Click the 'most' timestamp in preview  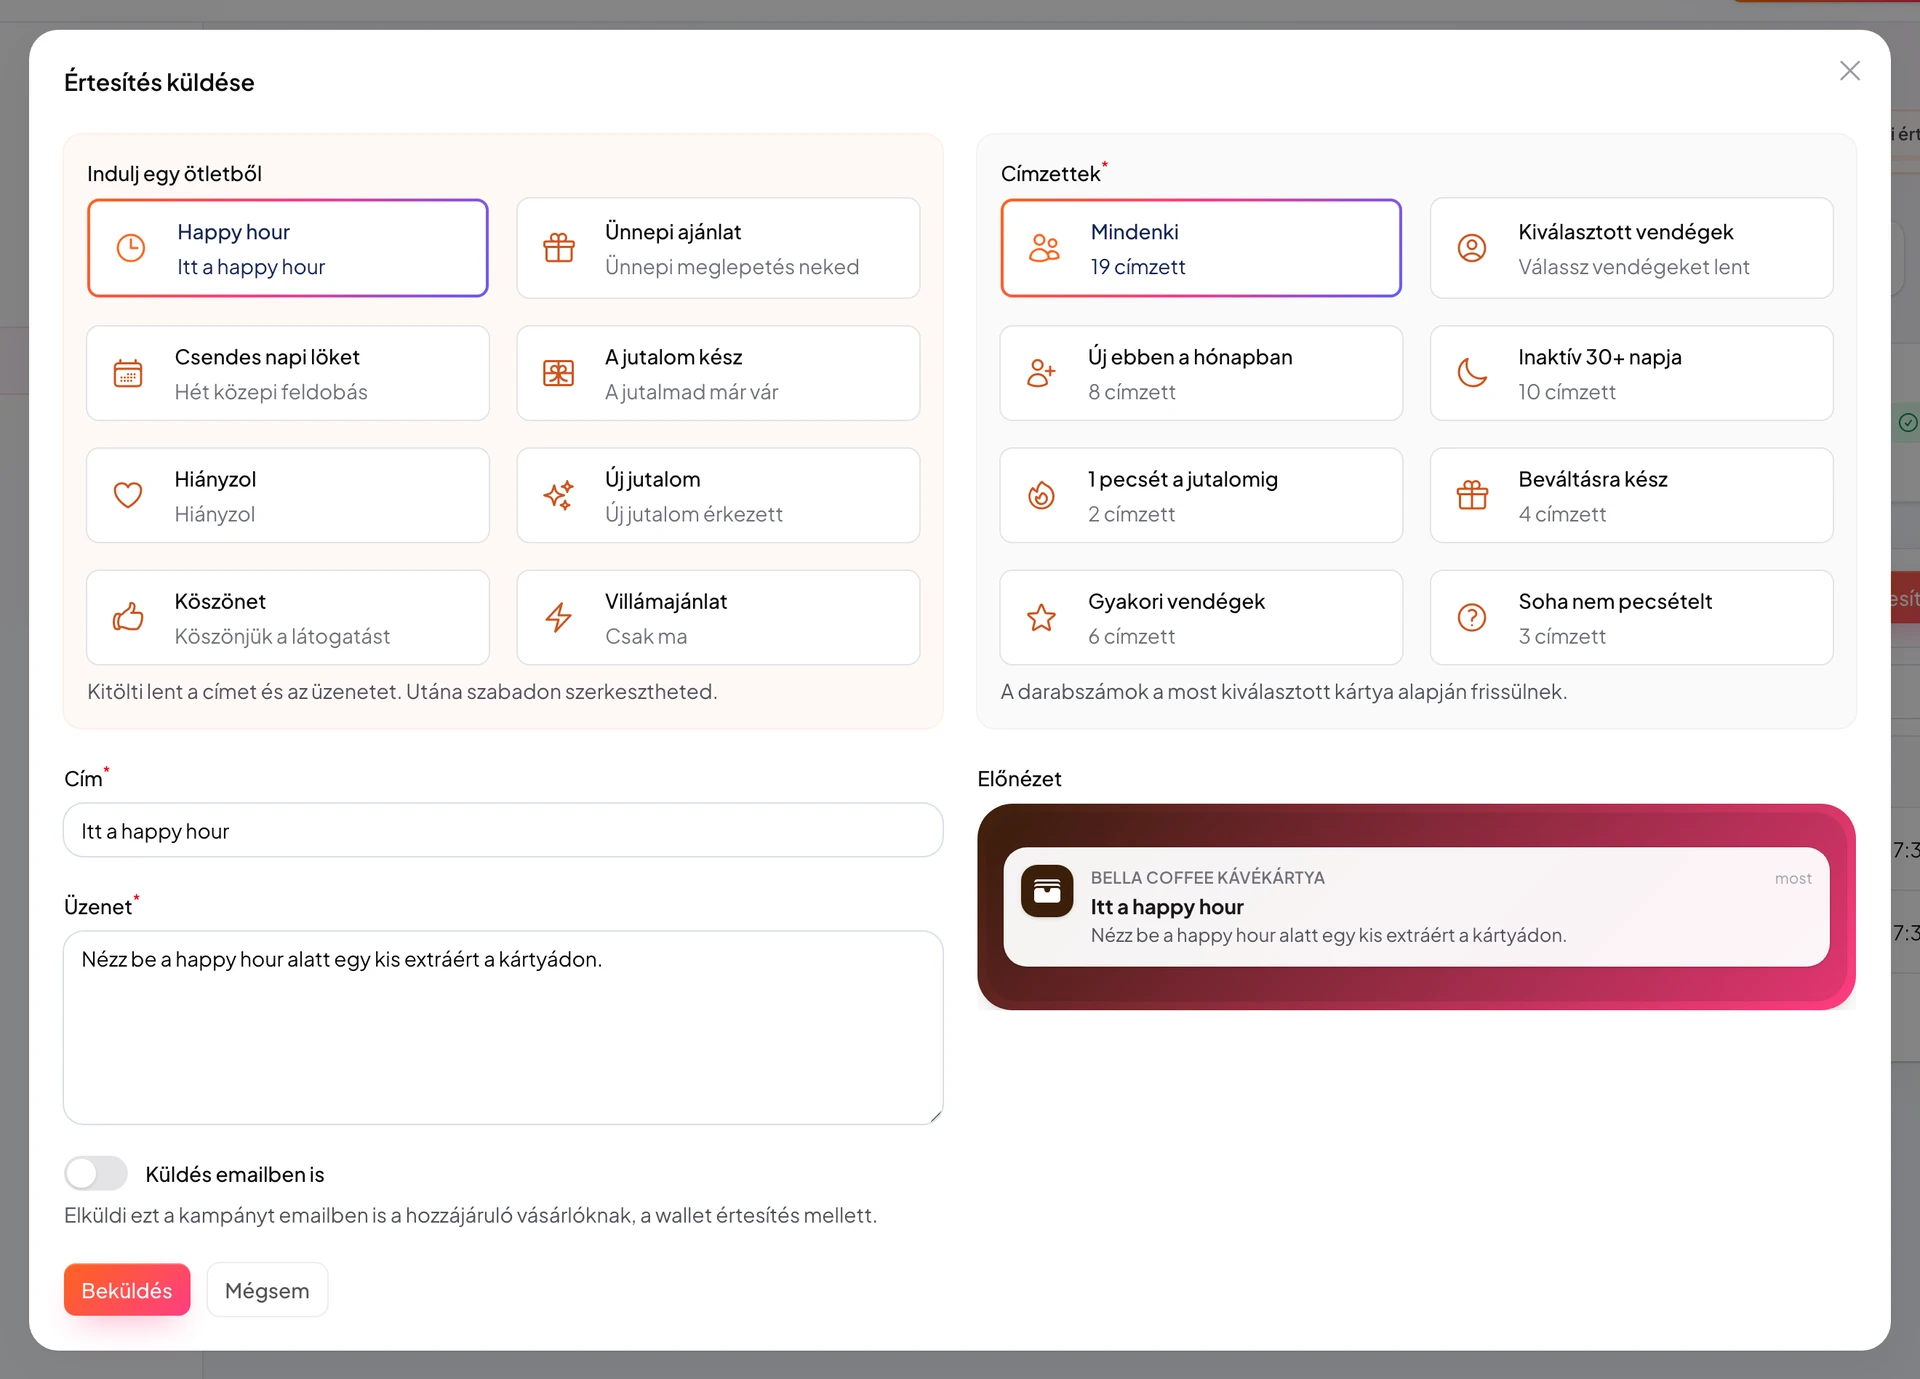(1793, 878)
